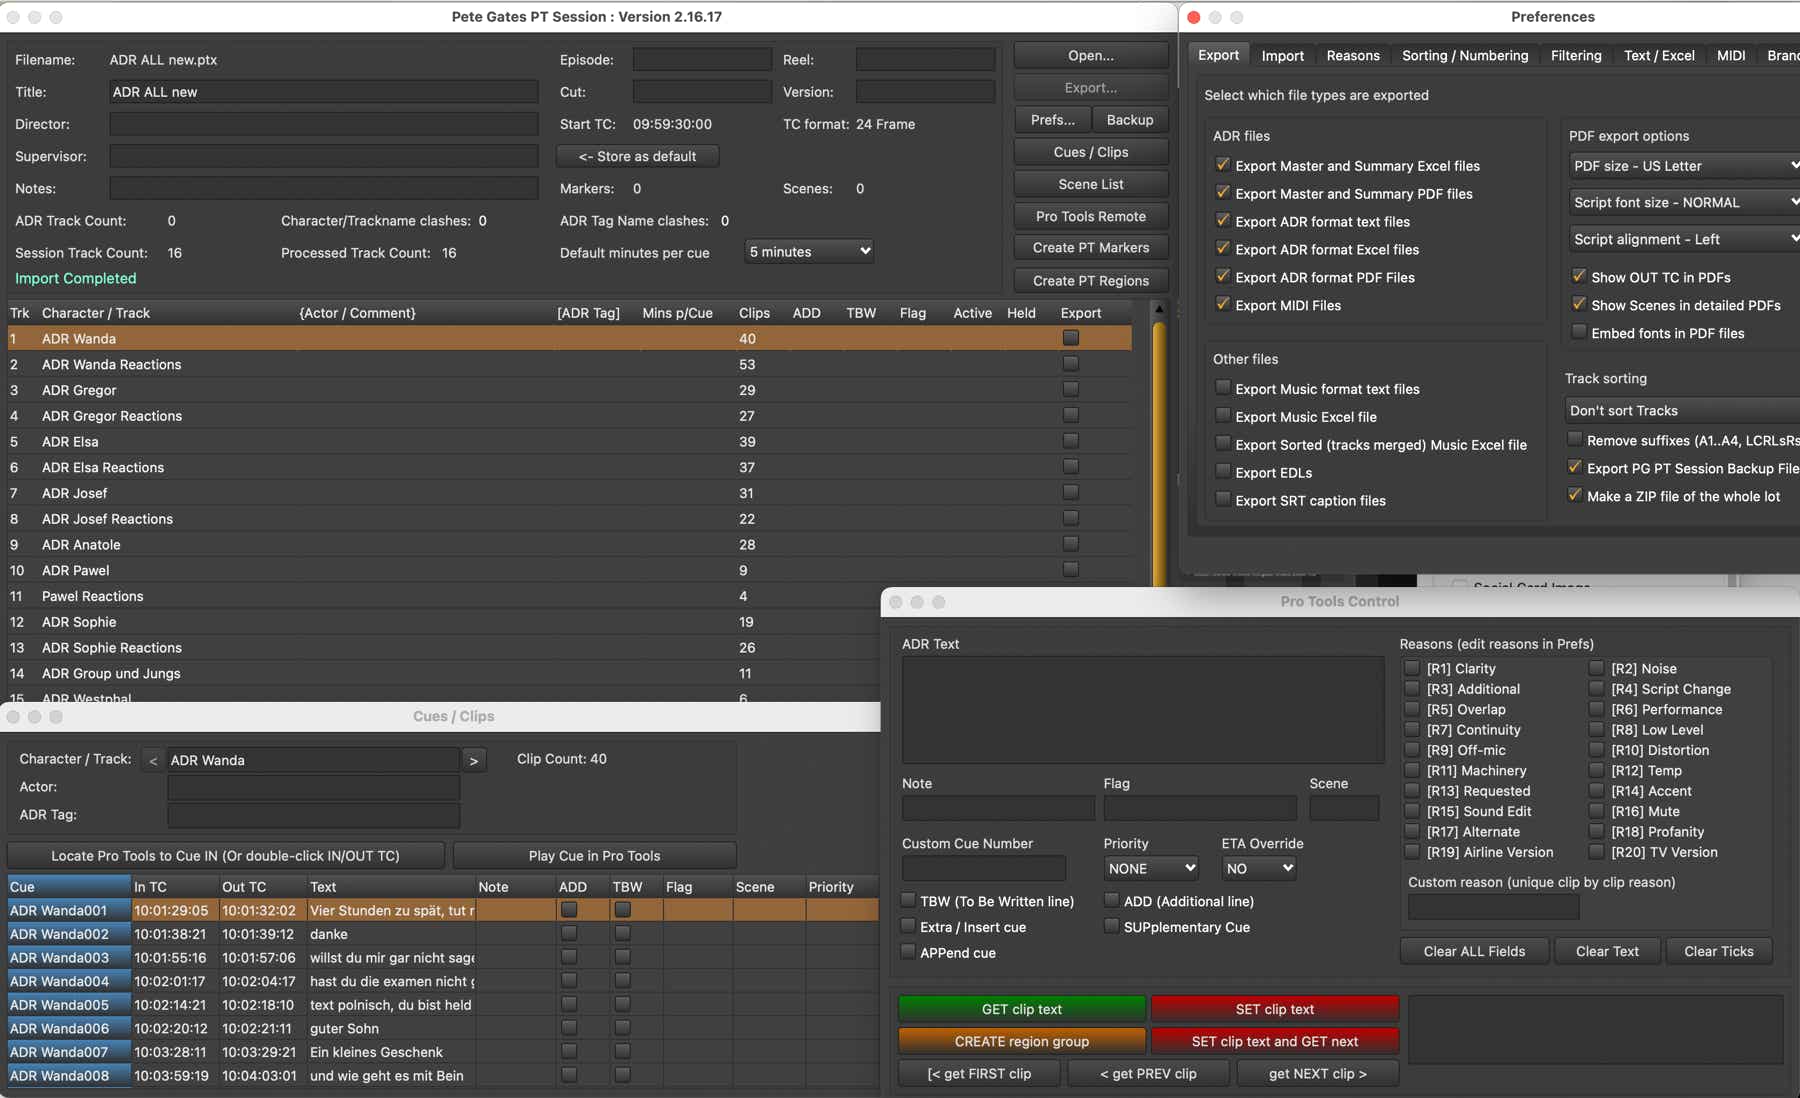Open the Text / Excel tab
Viewport: 1800px width, 1098px height.
pos(1659,56)
